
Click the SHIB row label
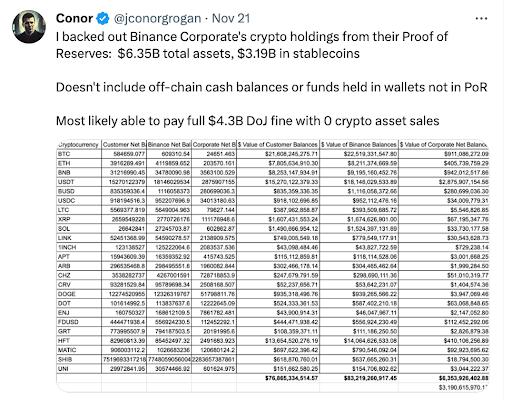point(65,359)
